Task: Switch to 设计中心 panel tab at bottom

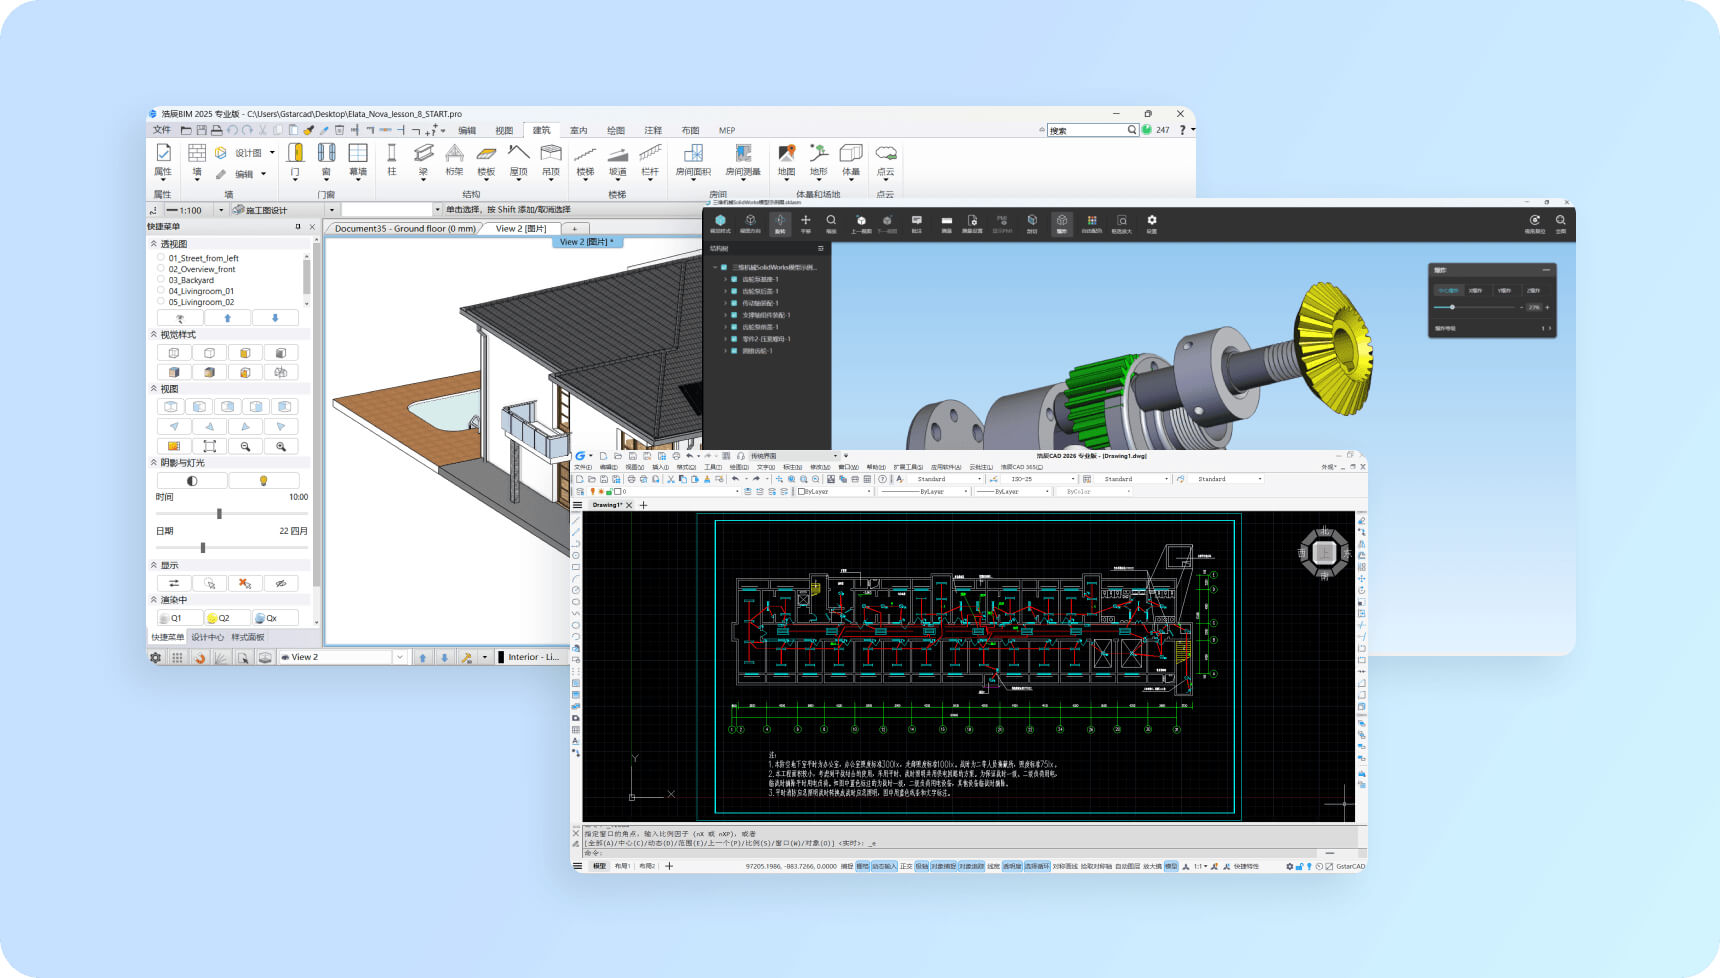Action: [x=207, y=637]
